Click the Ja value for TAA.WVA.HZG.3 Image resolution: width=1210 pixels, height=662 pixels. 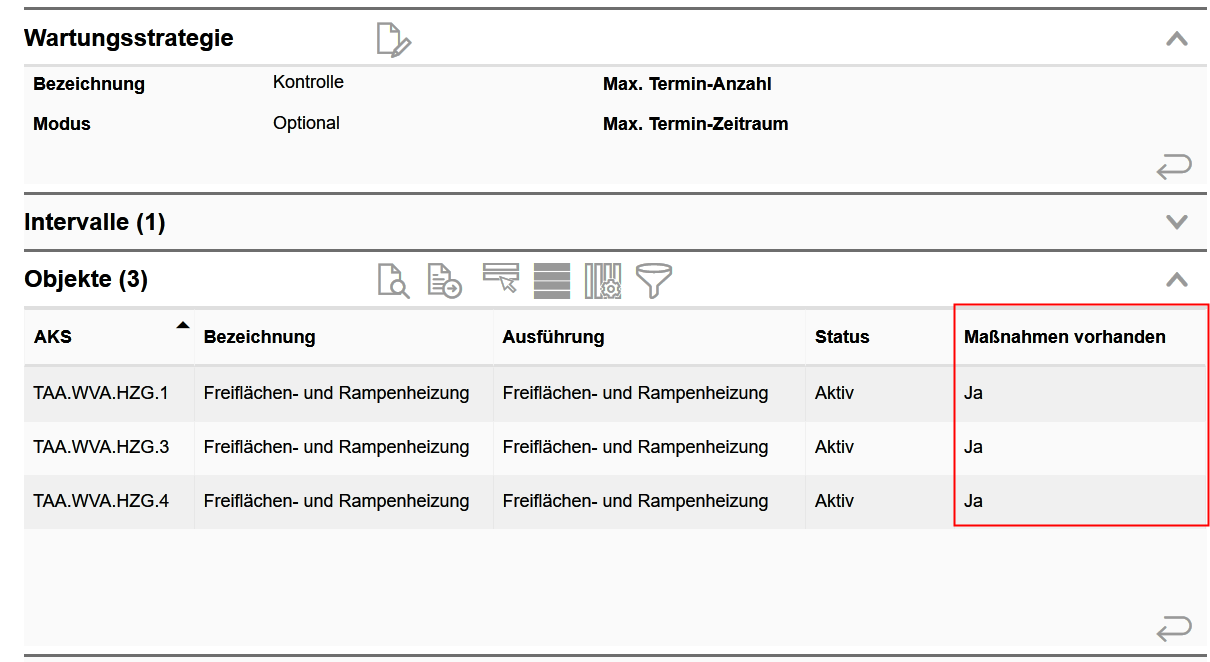(x=973, y=447)
